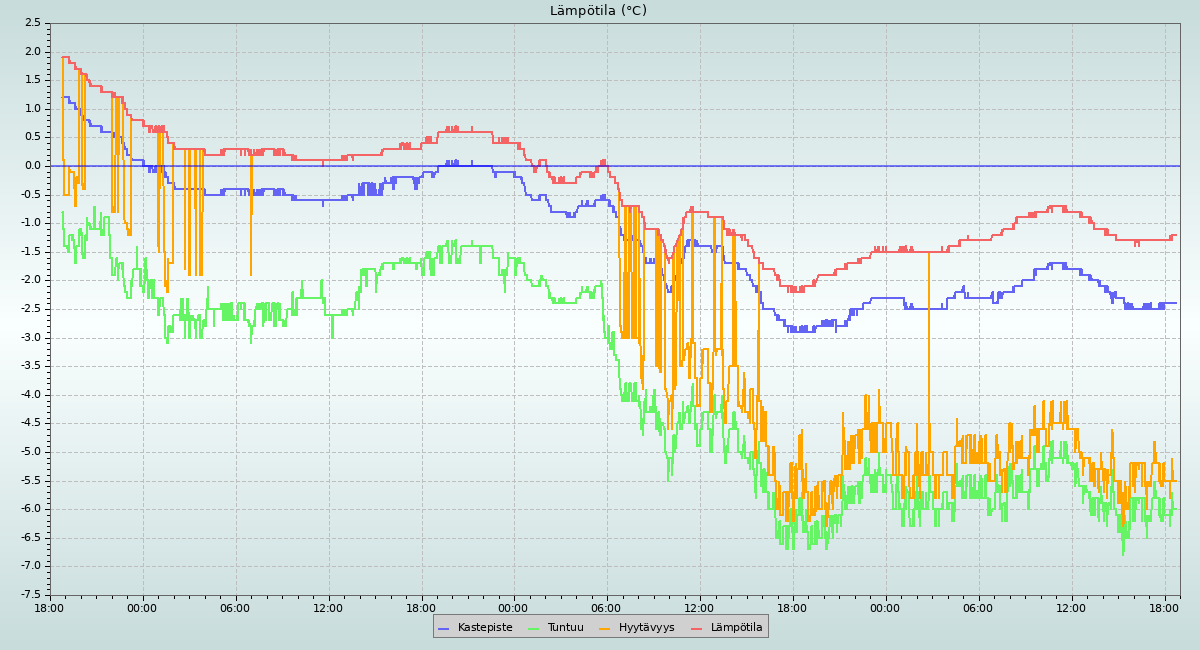Click the -3.0 tick label on the y-axis

tap(31, 338)
